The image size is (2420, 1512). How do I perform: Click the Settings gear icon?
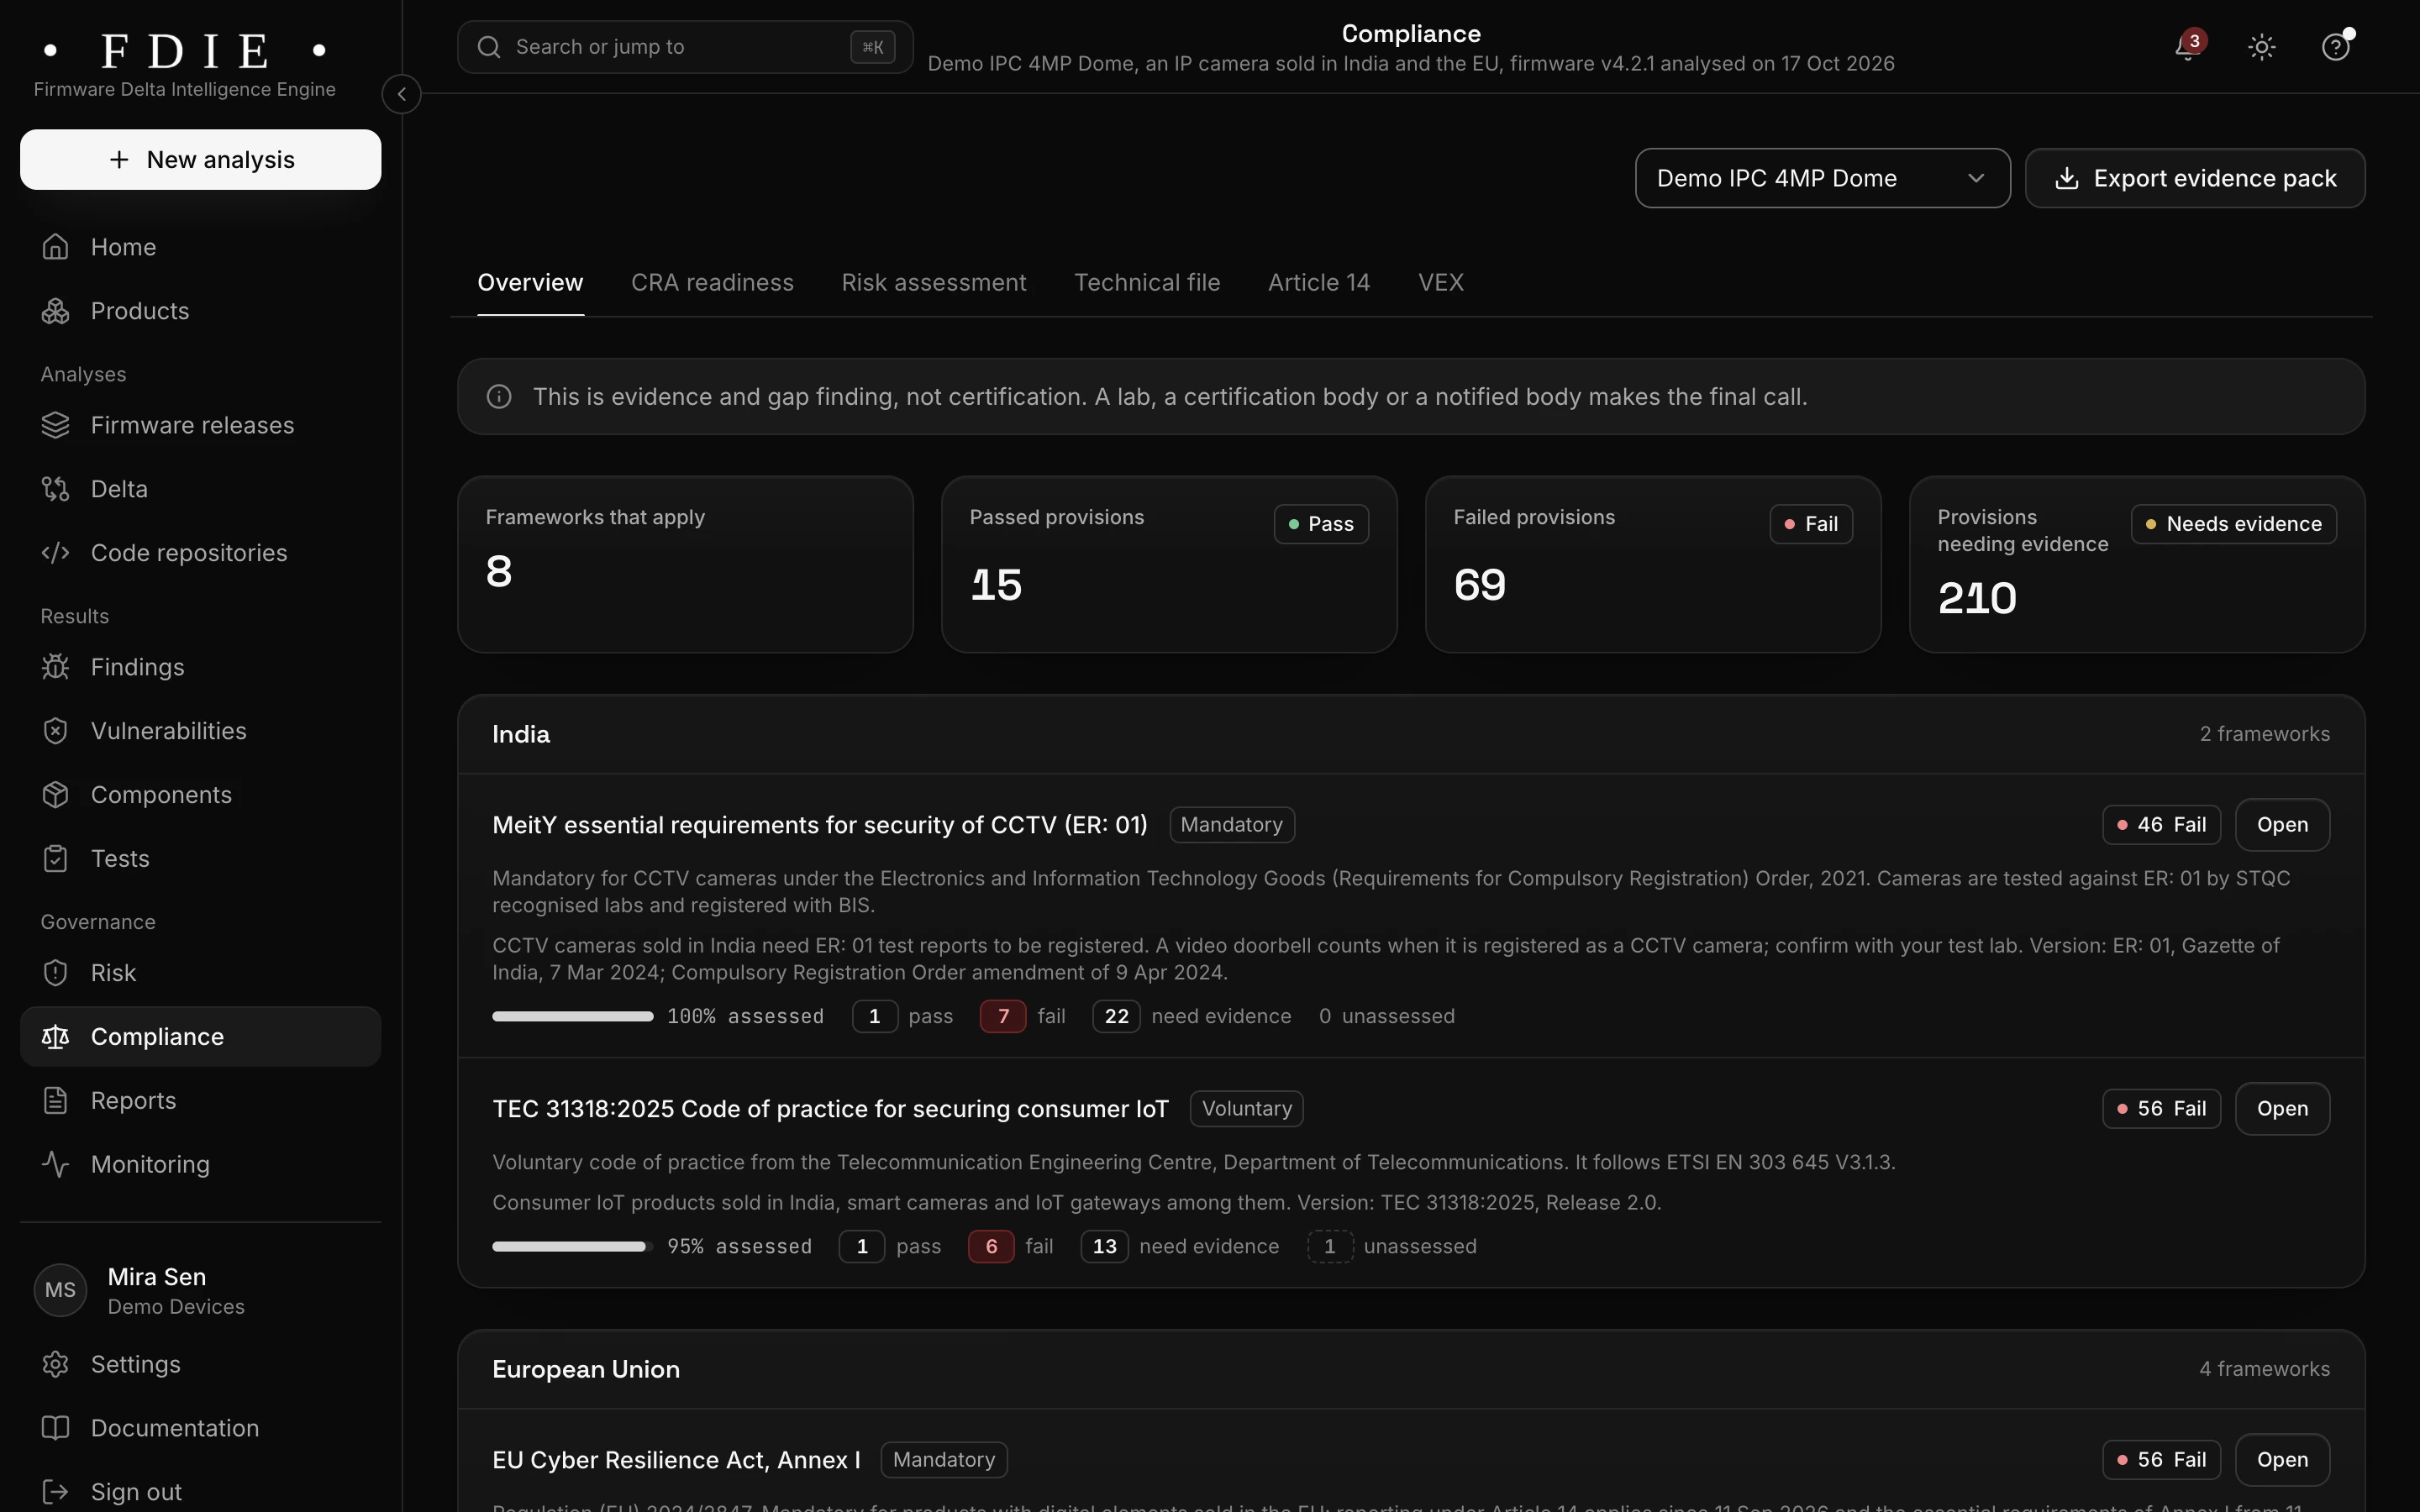56,1365
